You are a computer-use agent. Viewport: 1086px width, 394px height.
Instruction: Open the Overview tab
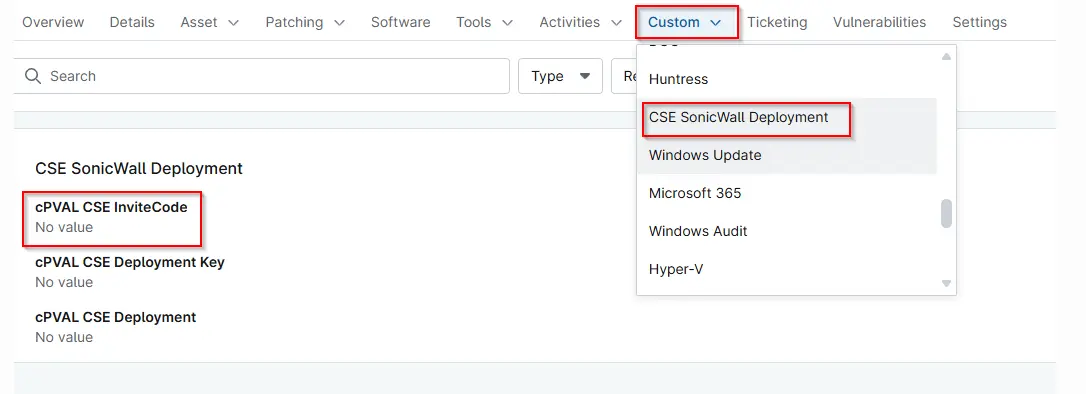click(53, 22)
